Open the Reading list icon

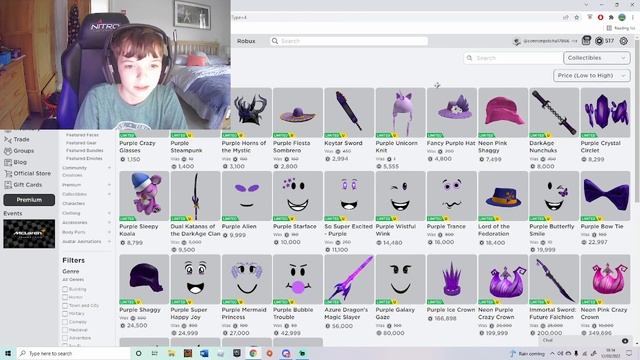[x=609, y=28]
